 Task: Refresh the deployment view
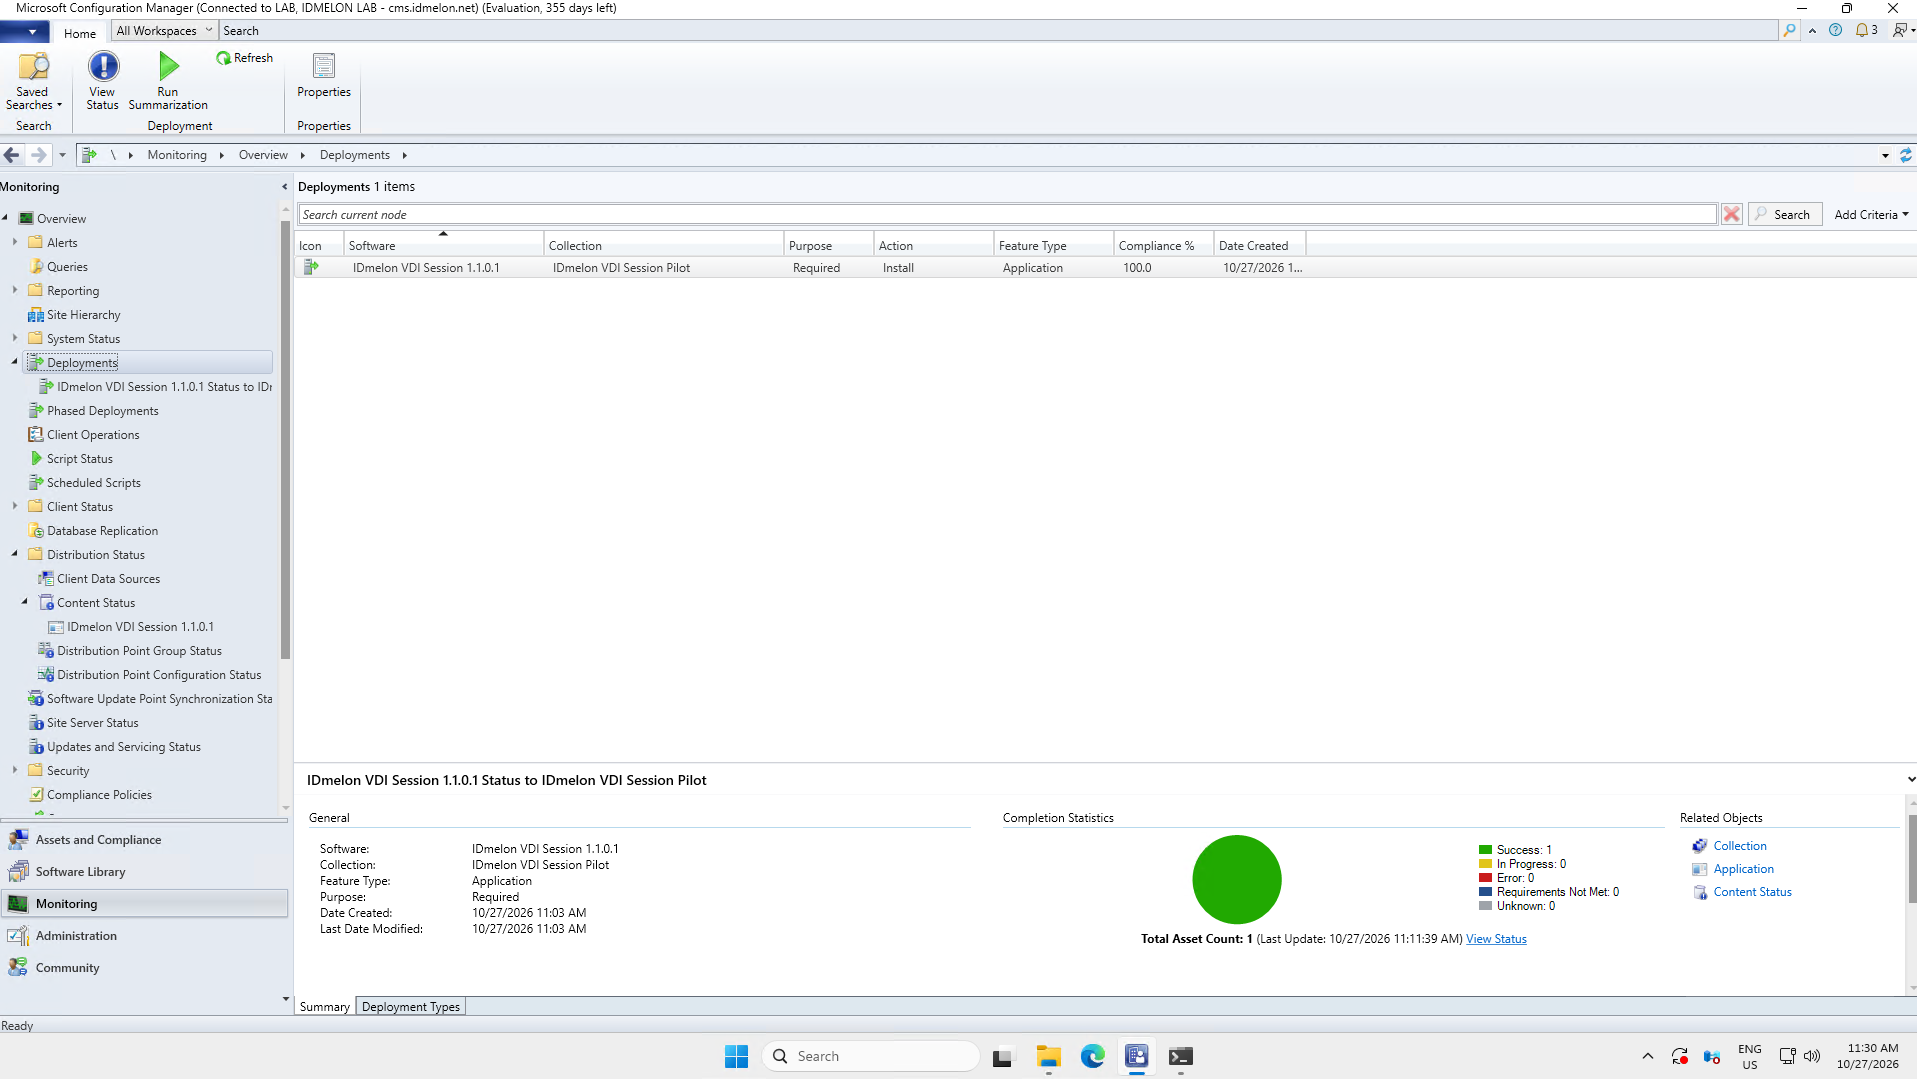(245, 58)
